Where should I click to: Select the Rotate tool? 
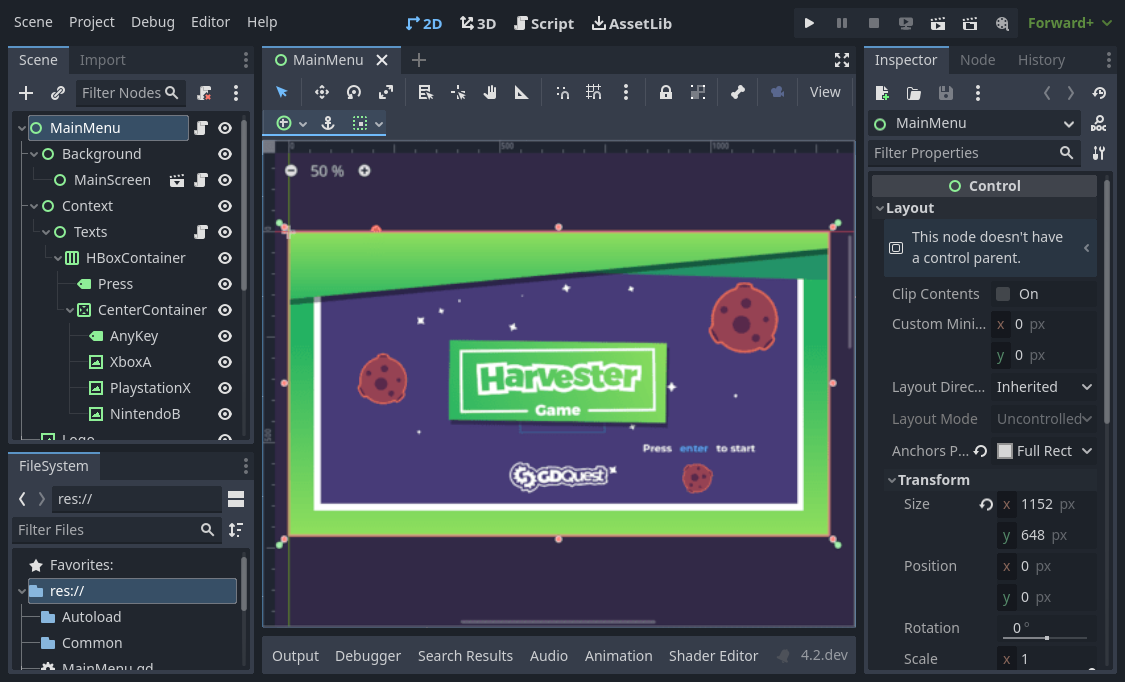pos(352,92)
